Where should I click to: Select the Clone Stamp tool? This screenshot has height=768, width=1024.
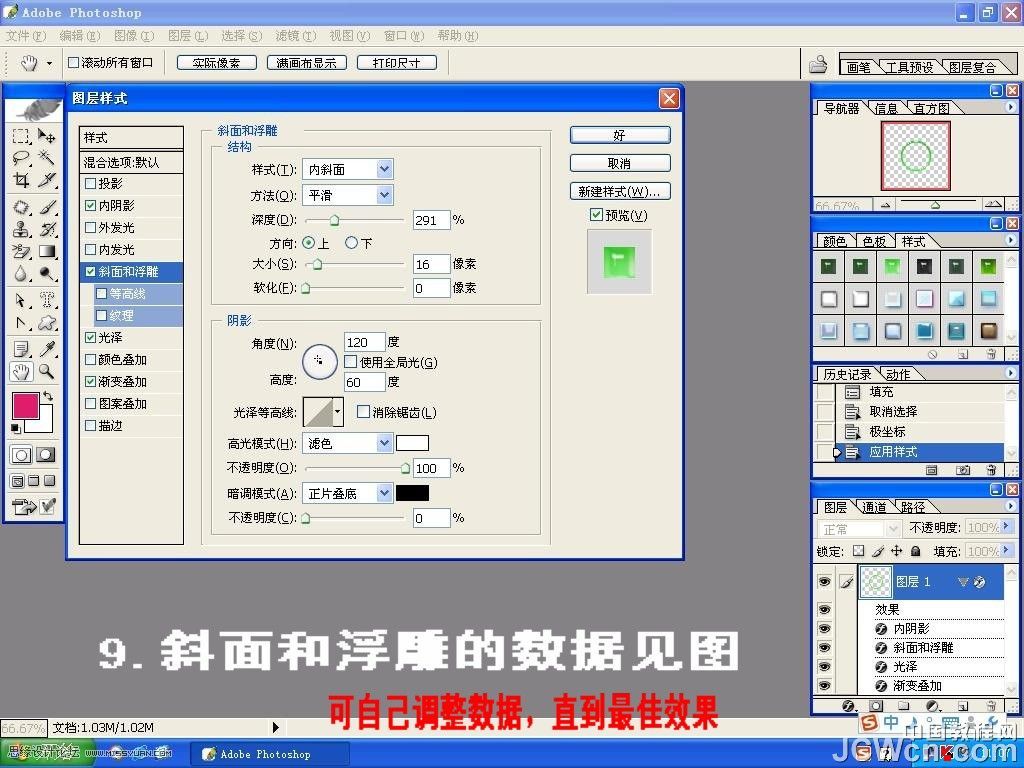point(21,229)
